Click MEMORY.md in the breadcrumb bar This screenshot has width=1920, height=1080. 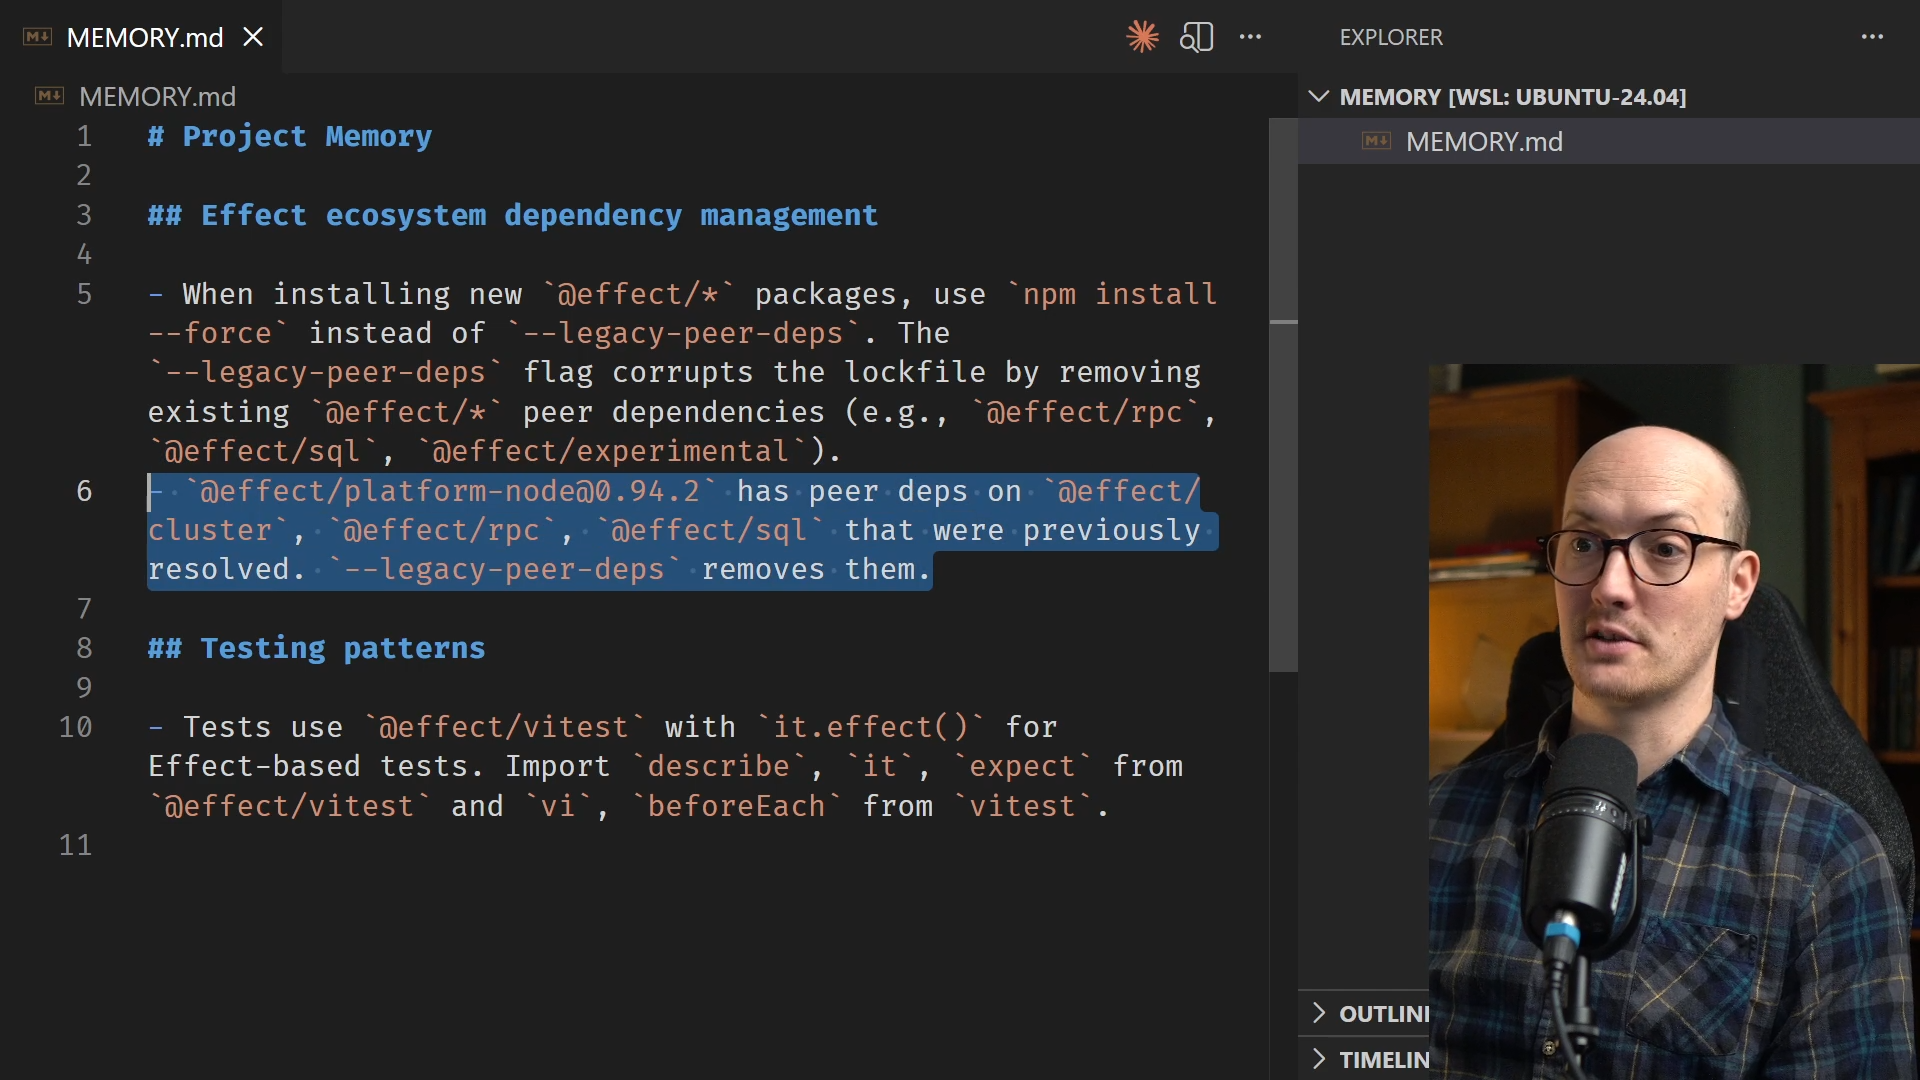157,96
